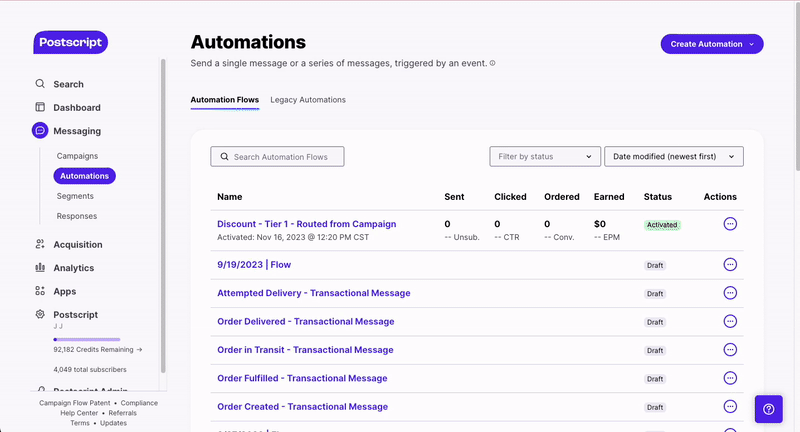This screenshot has height=432, width=800.
Task: Click the Ordered column header
Action: tap(562, 196)
